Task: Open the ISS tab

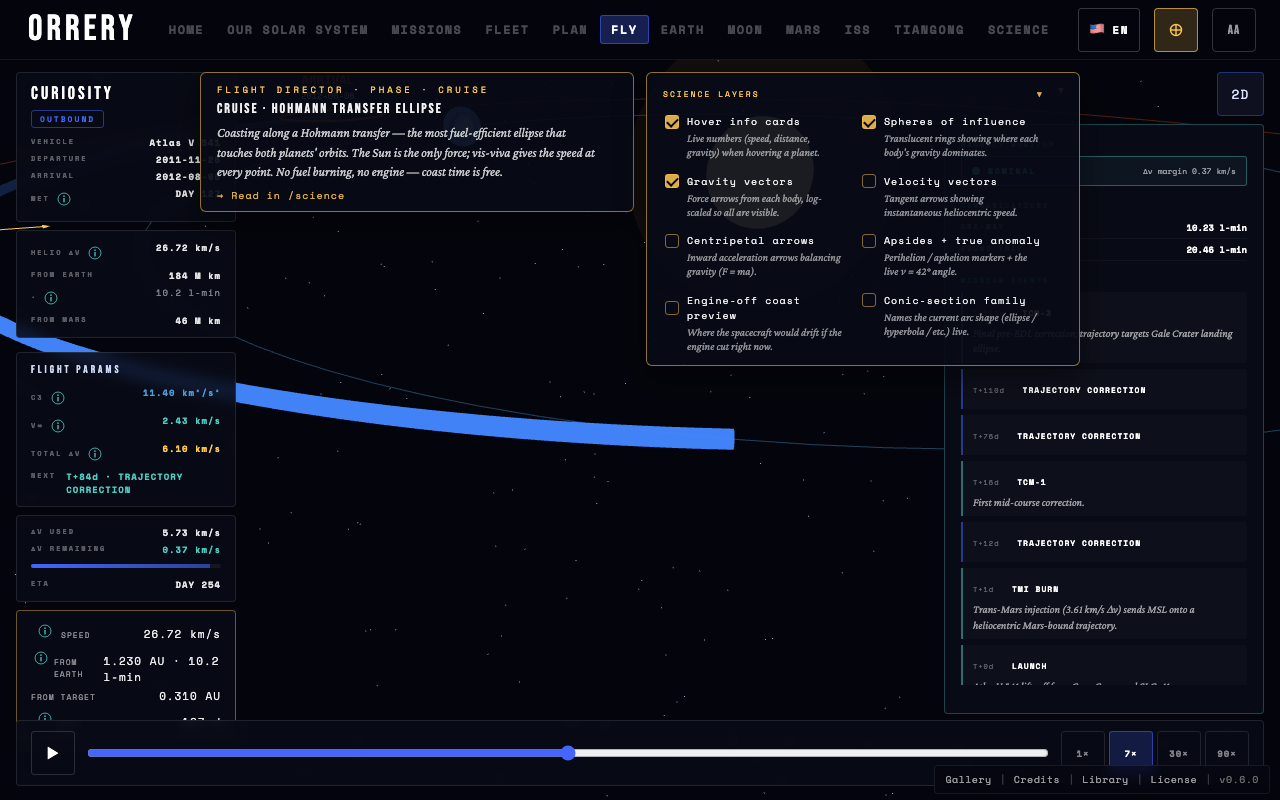Action: coord(857,30)
